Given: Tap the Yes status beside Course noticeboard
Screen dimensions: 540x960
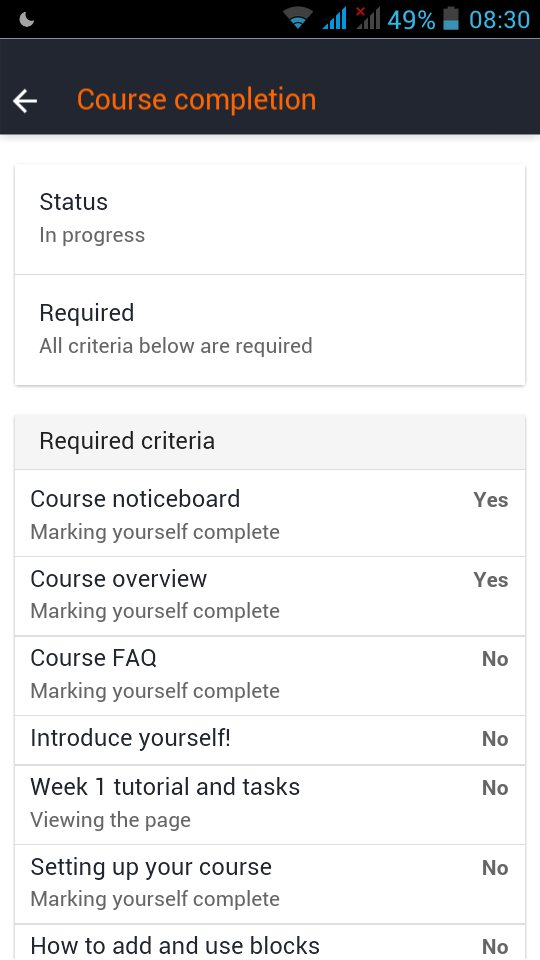Looking at the screenshot, I should [490, 500].
